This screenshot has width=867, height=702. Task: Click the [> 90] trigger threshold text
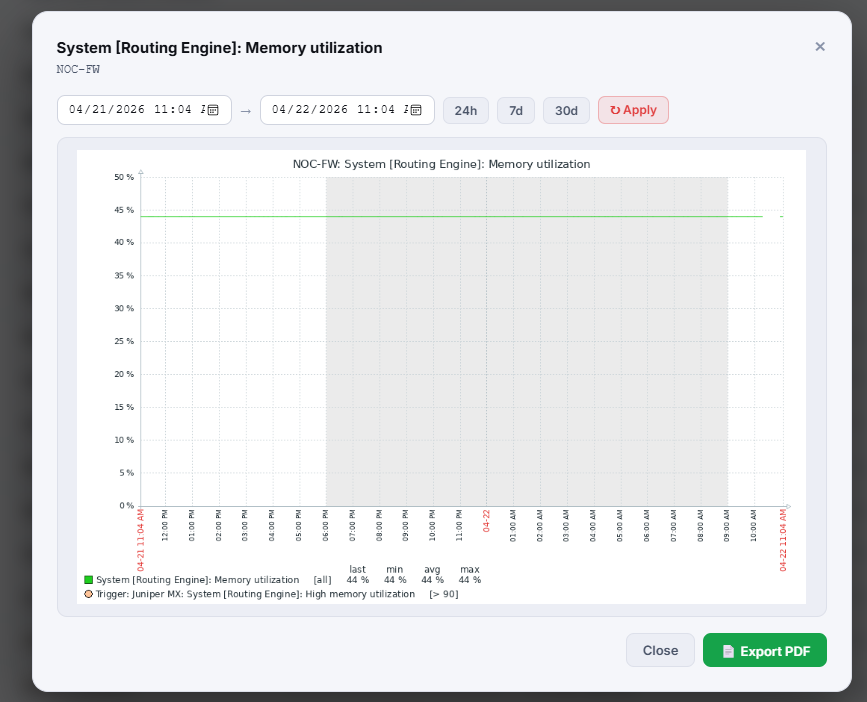coord(443,594)
